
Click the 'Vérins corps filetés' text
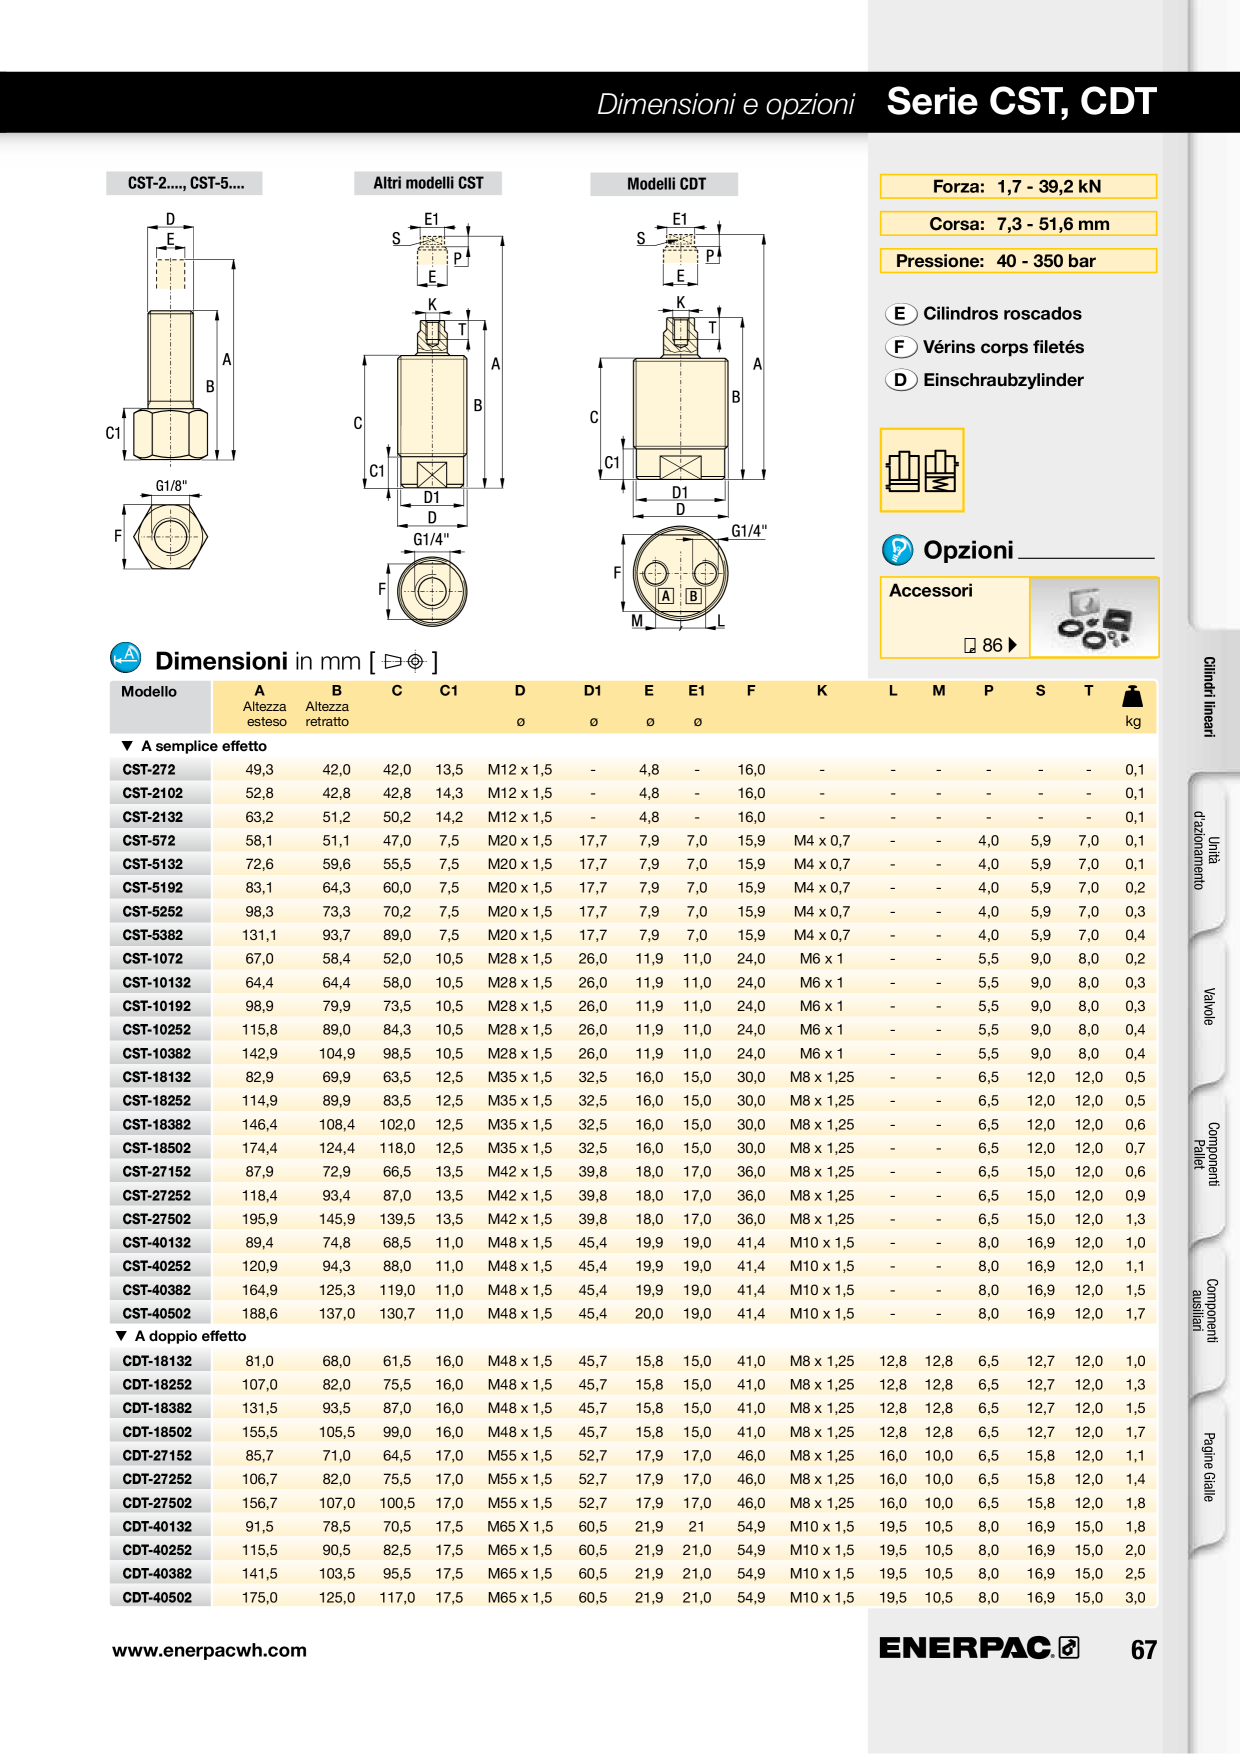pos(1003,347)
